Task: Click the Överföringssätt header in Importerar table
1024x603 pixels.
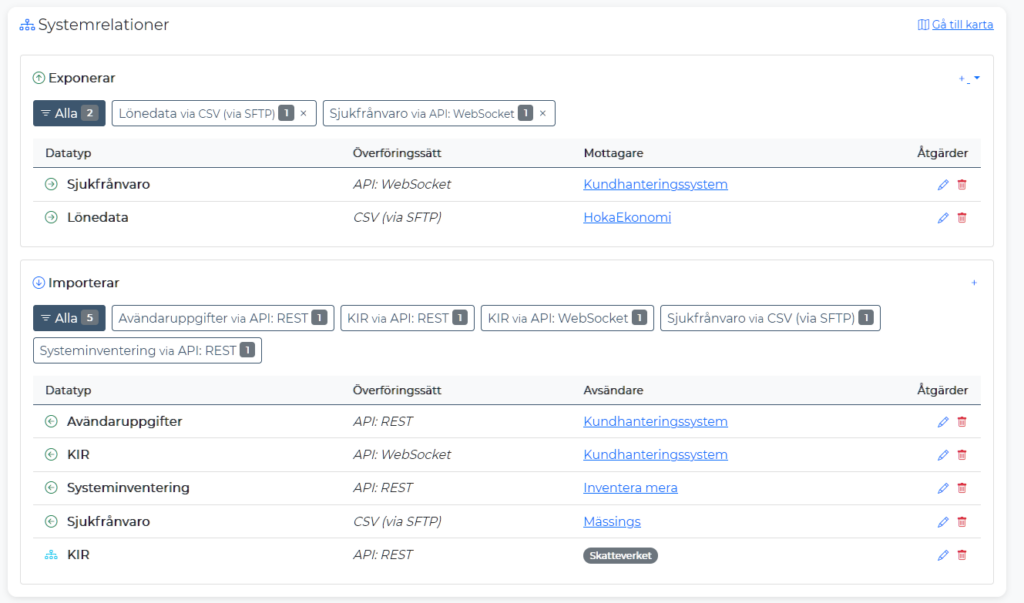Action: (397, 390)
